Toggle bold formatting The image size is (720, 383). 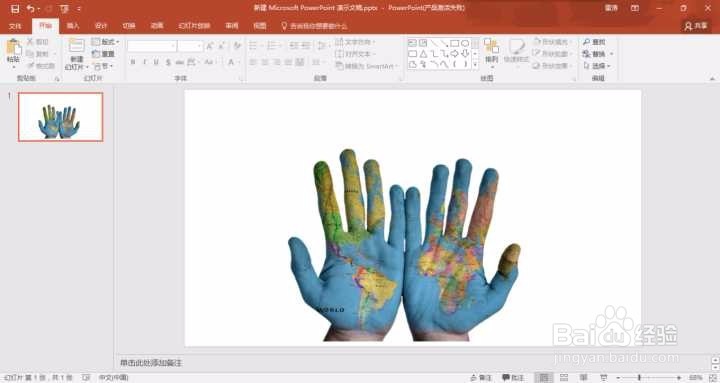point(133,62)
